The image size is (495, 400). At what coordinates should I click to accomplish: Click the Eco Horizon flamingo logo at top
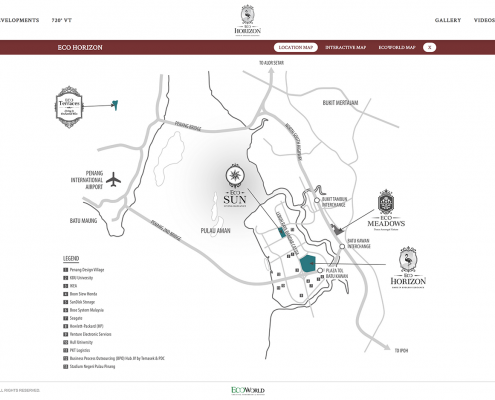point(248,20)
